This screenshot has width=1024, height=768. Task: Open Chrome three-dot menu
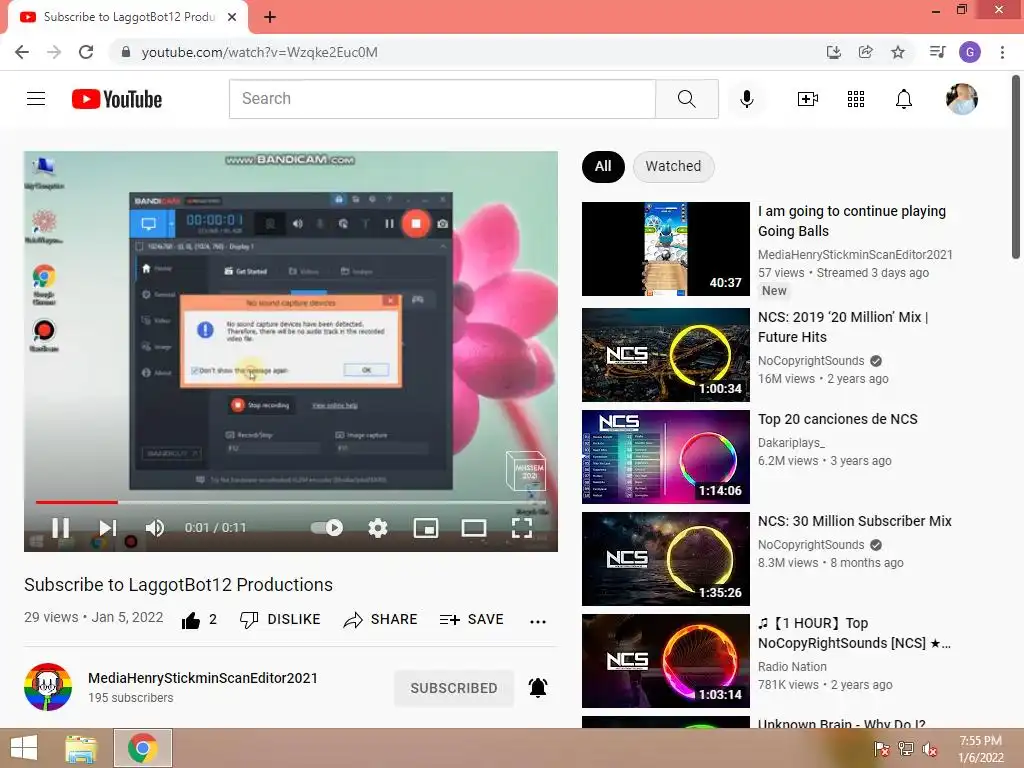(x=1002, y=52)
